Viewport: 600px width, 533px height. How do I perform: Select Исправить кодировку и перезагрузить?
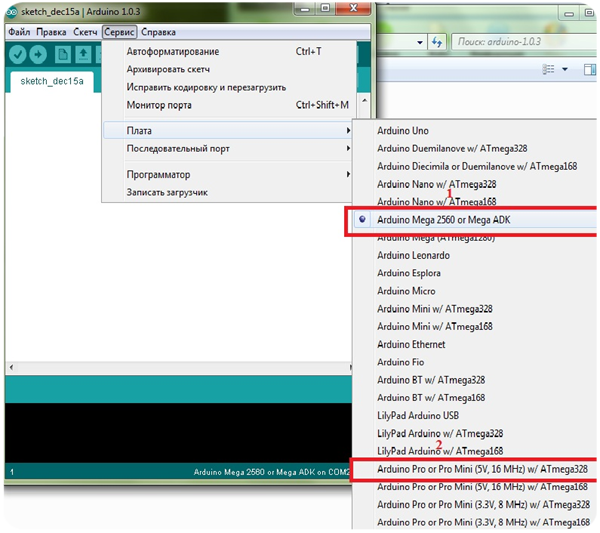[230, 87]
